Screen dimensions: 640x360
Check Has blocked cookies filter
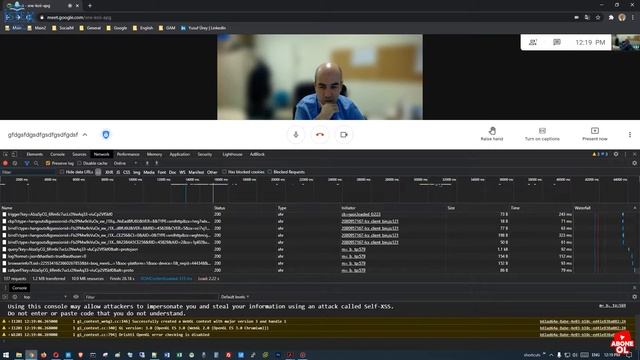point(224,172)
